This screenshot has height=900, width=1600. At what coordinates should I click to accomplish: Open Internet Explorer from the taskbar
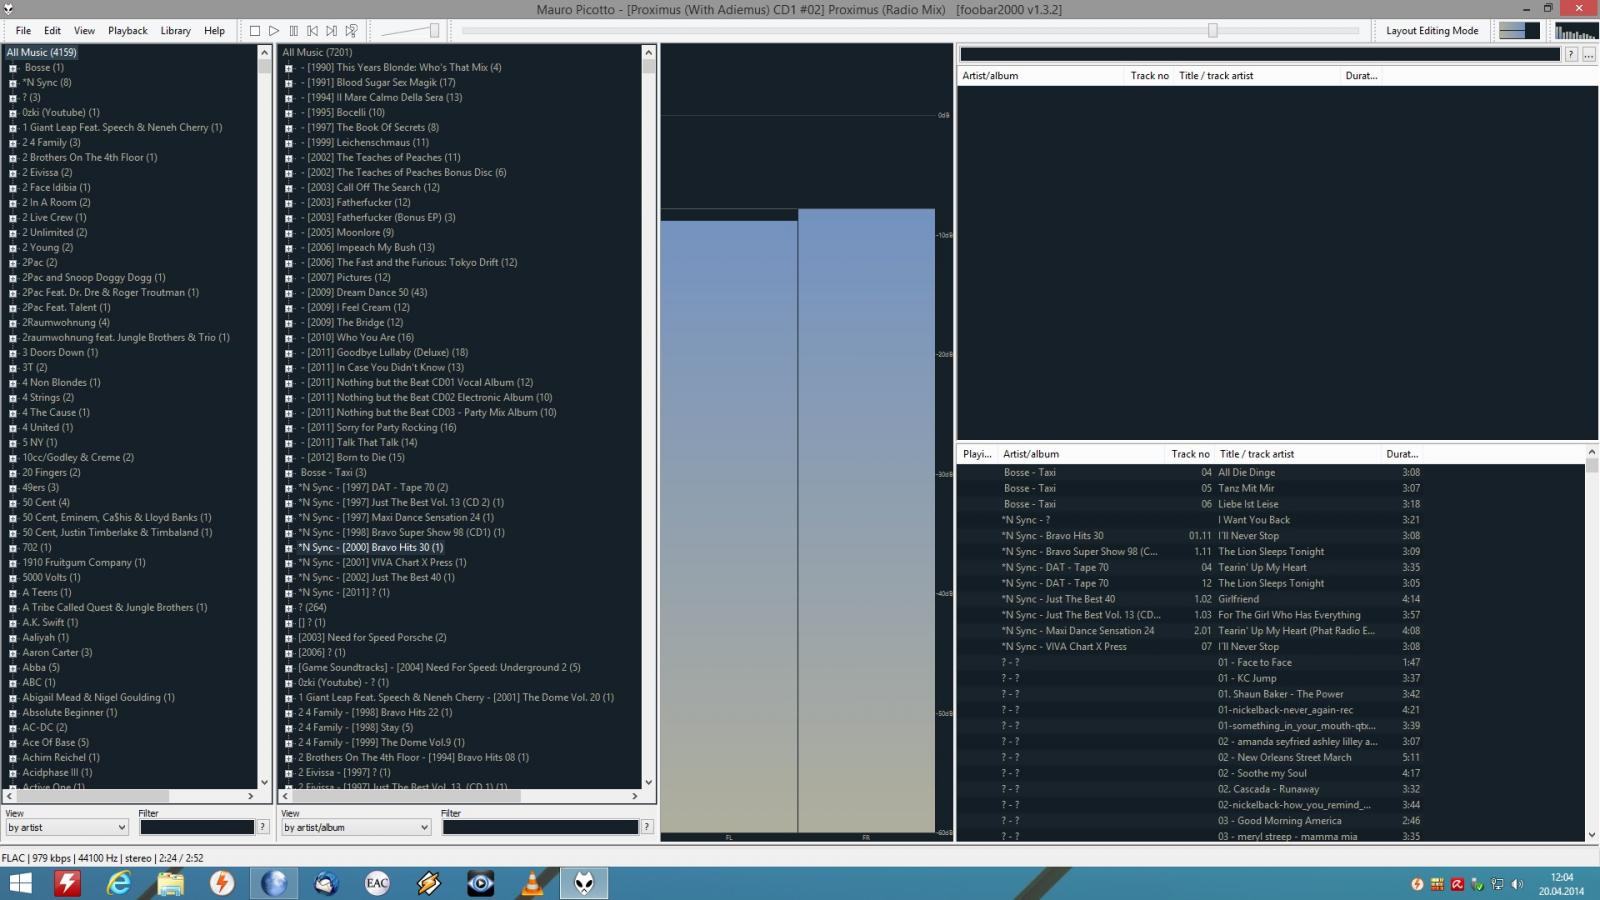pyautogui.click(x=119, y=883)
